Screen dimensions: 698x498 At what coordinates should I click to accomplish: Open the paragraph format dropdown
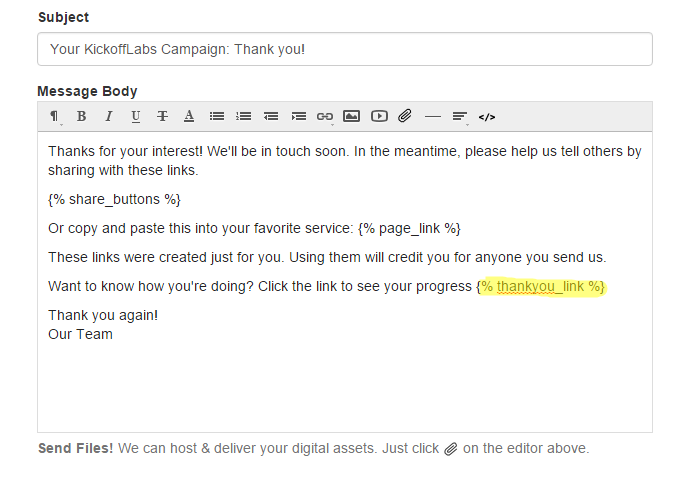coord(54,117)
